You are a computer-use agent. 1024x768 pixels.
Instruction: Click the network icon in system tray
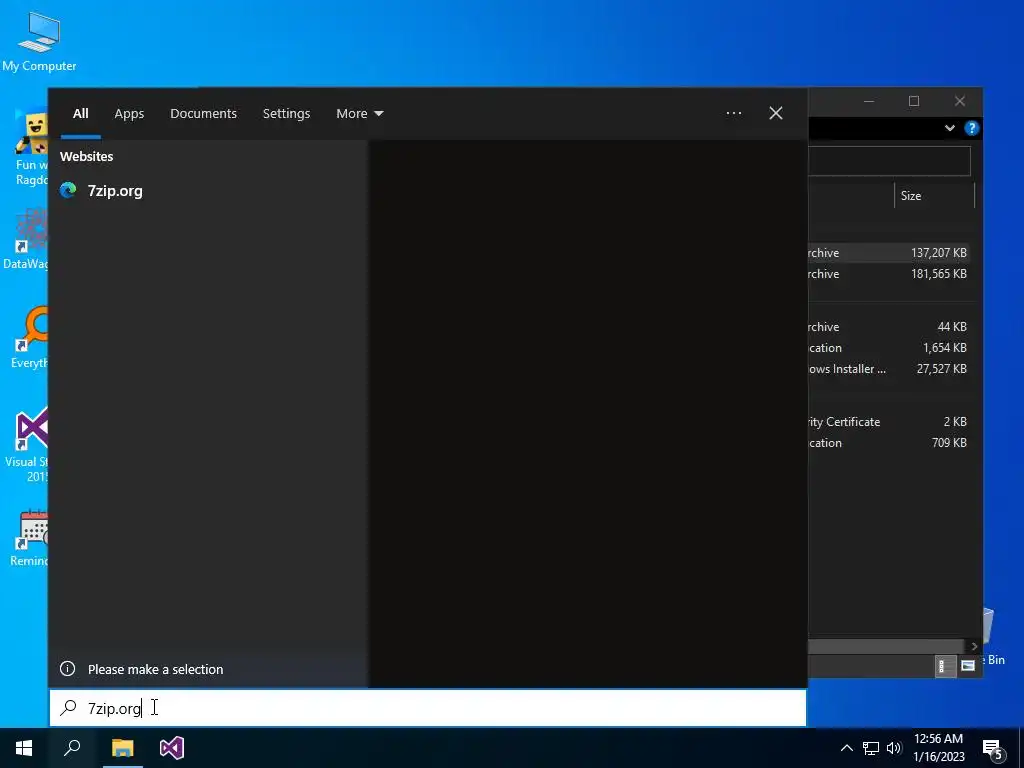(871, 748)
